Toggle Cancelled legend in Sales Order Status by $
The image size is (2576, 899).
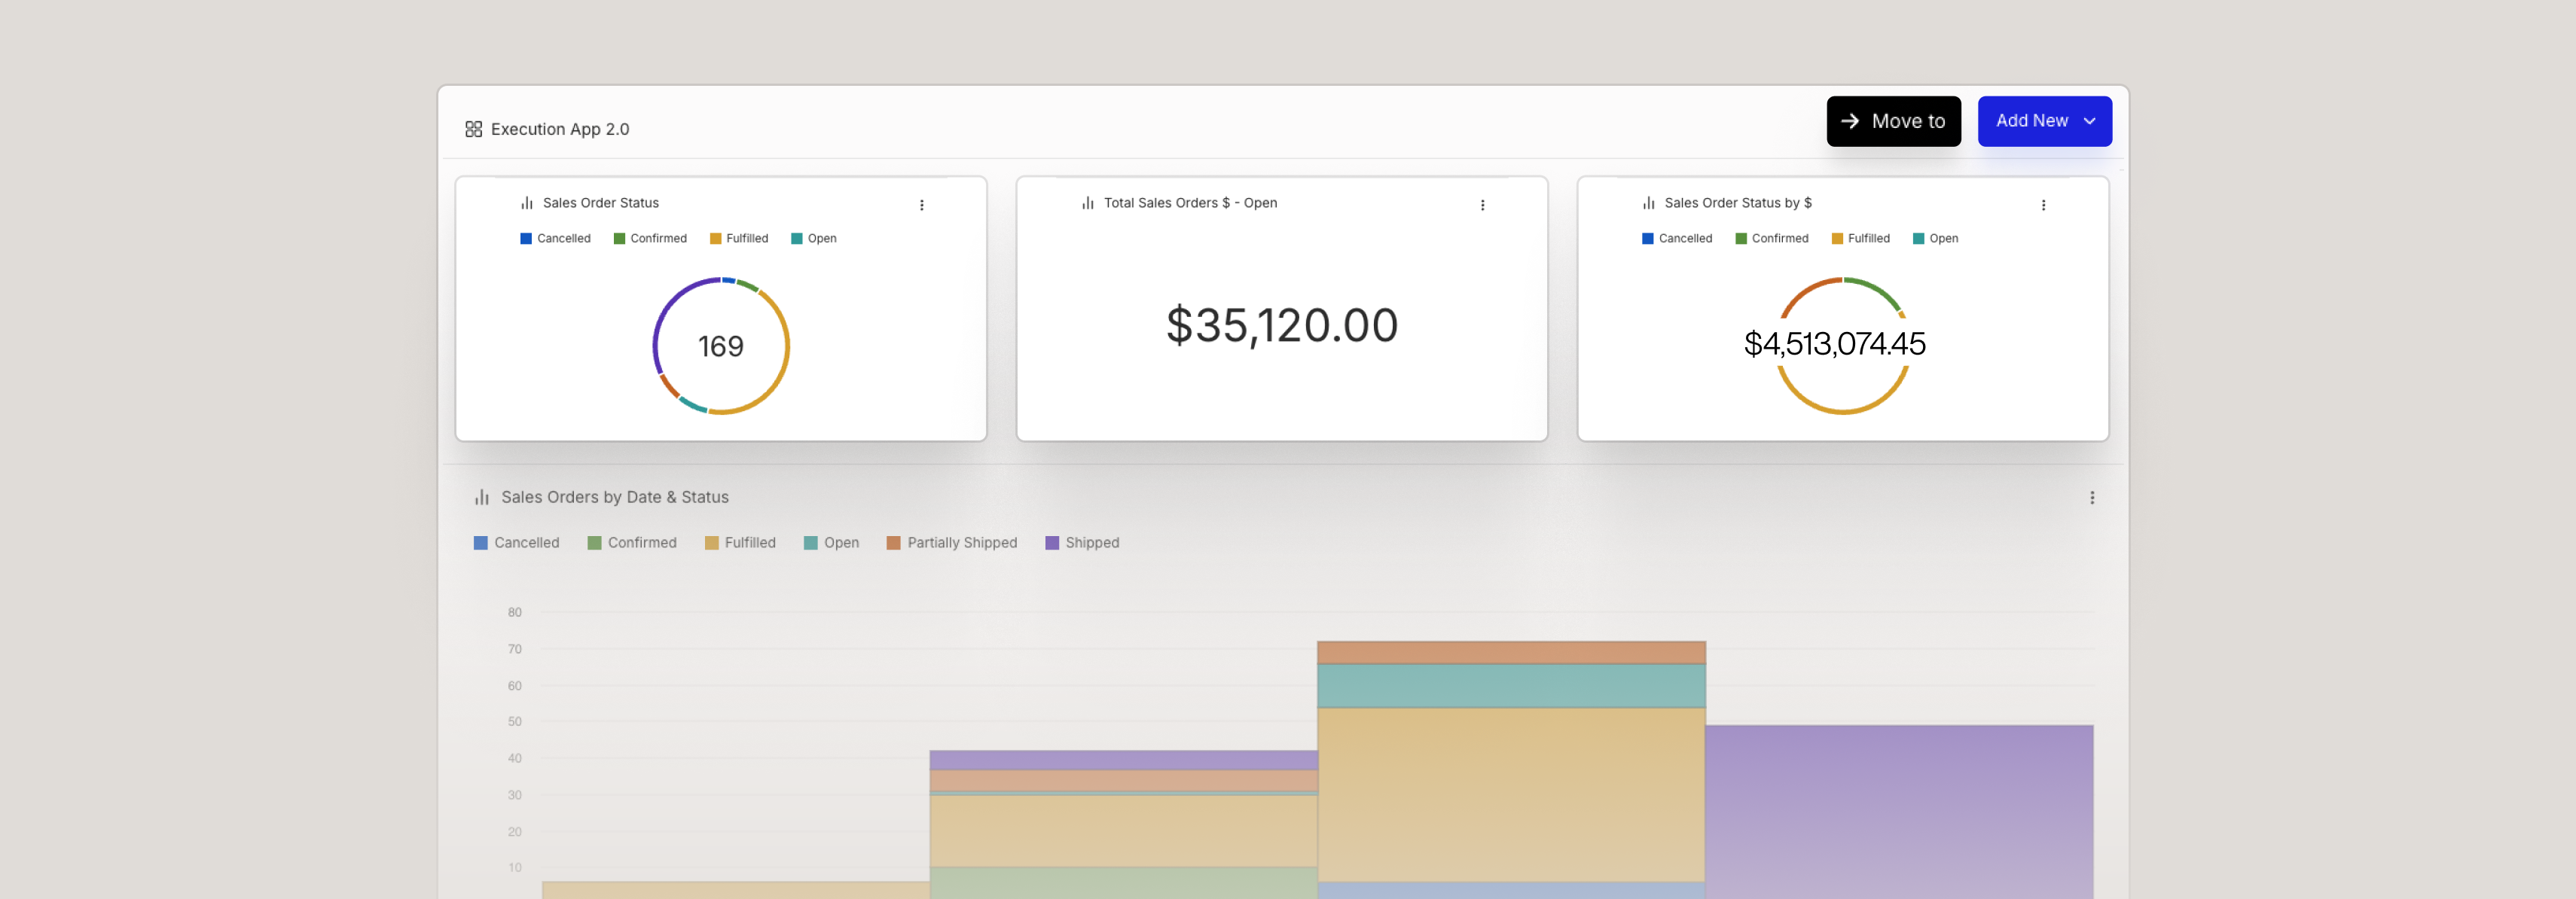coord(1677,238)
